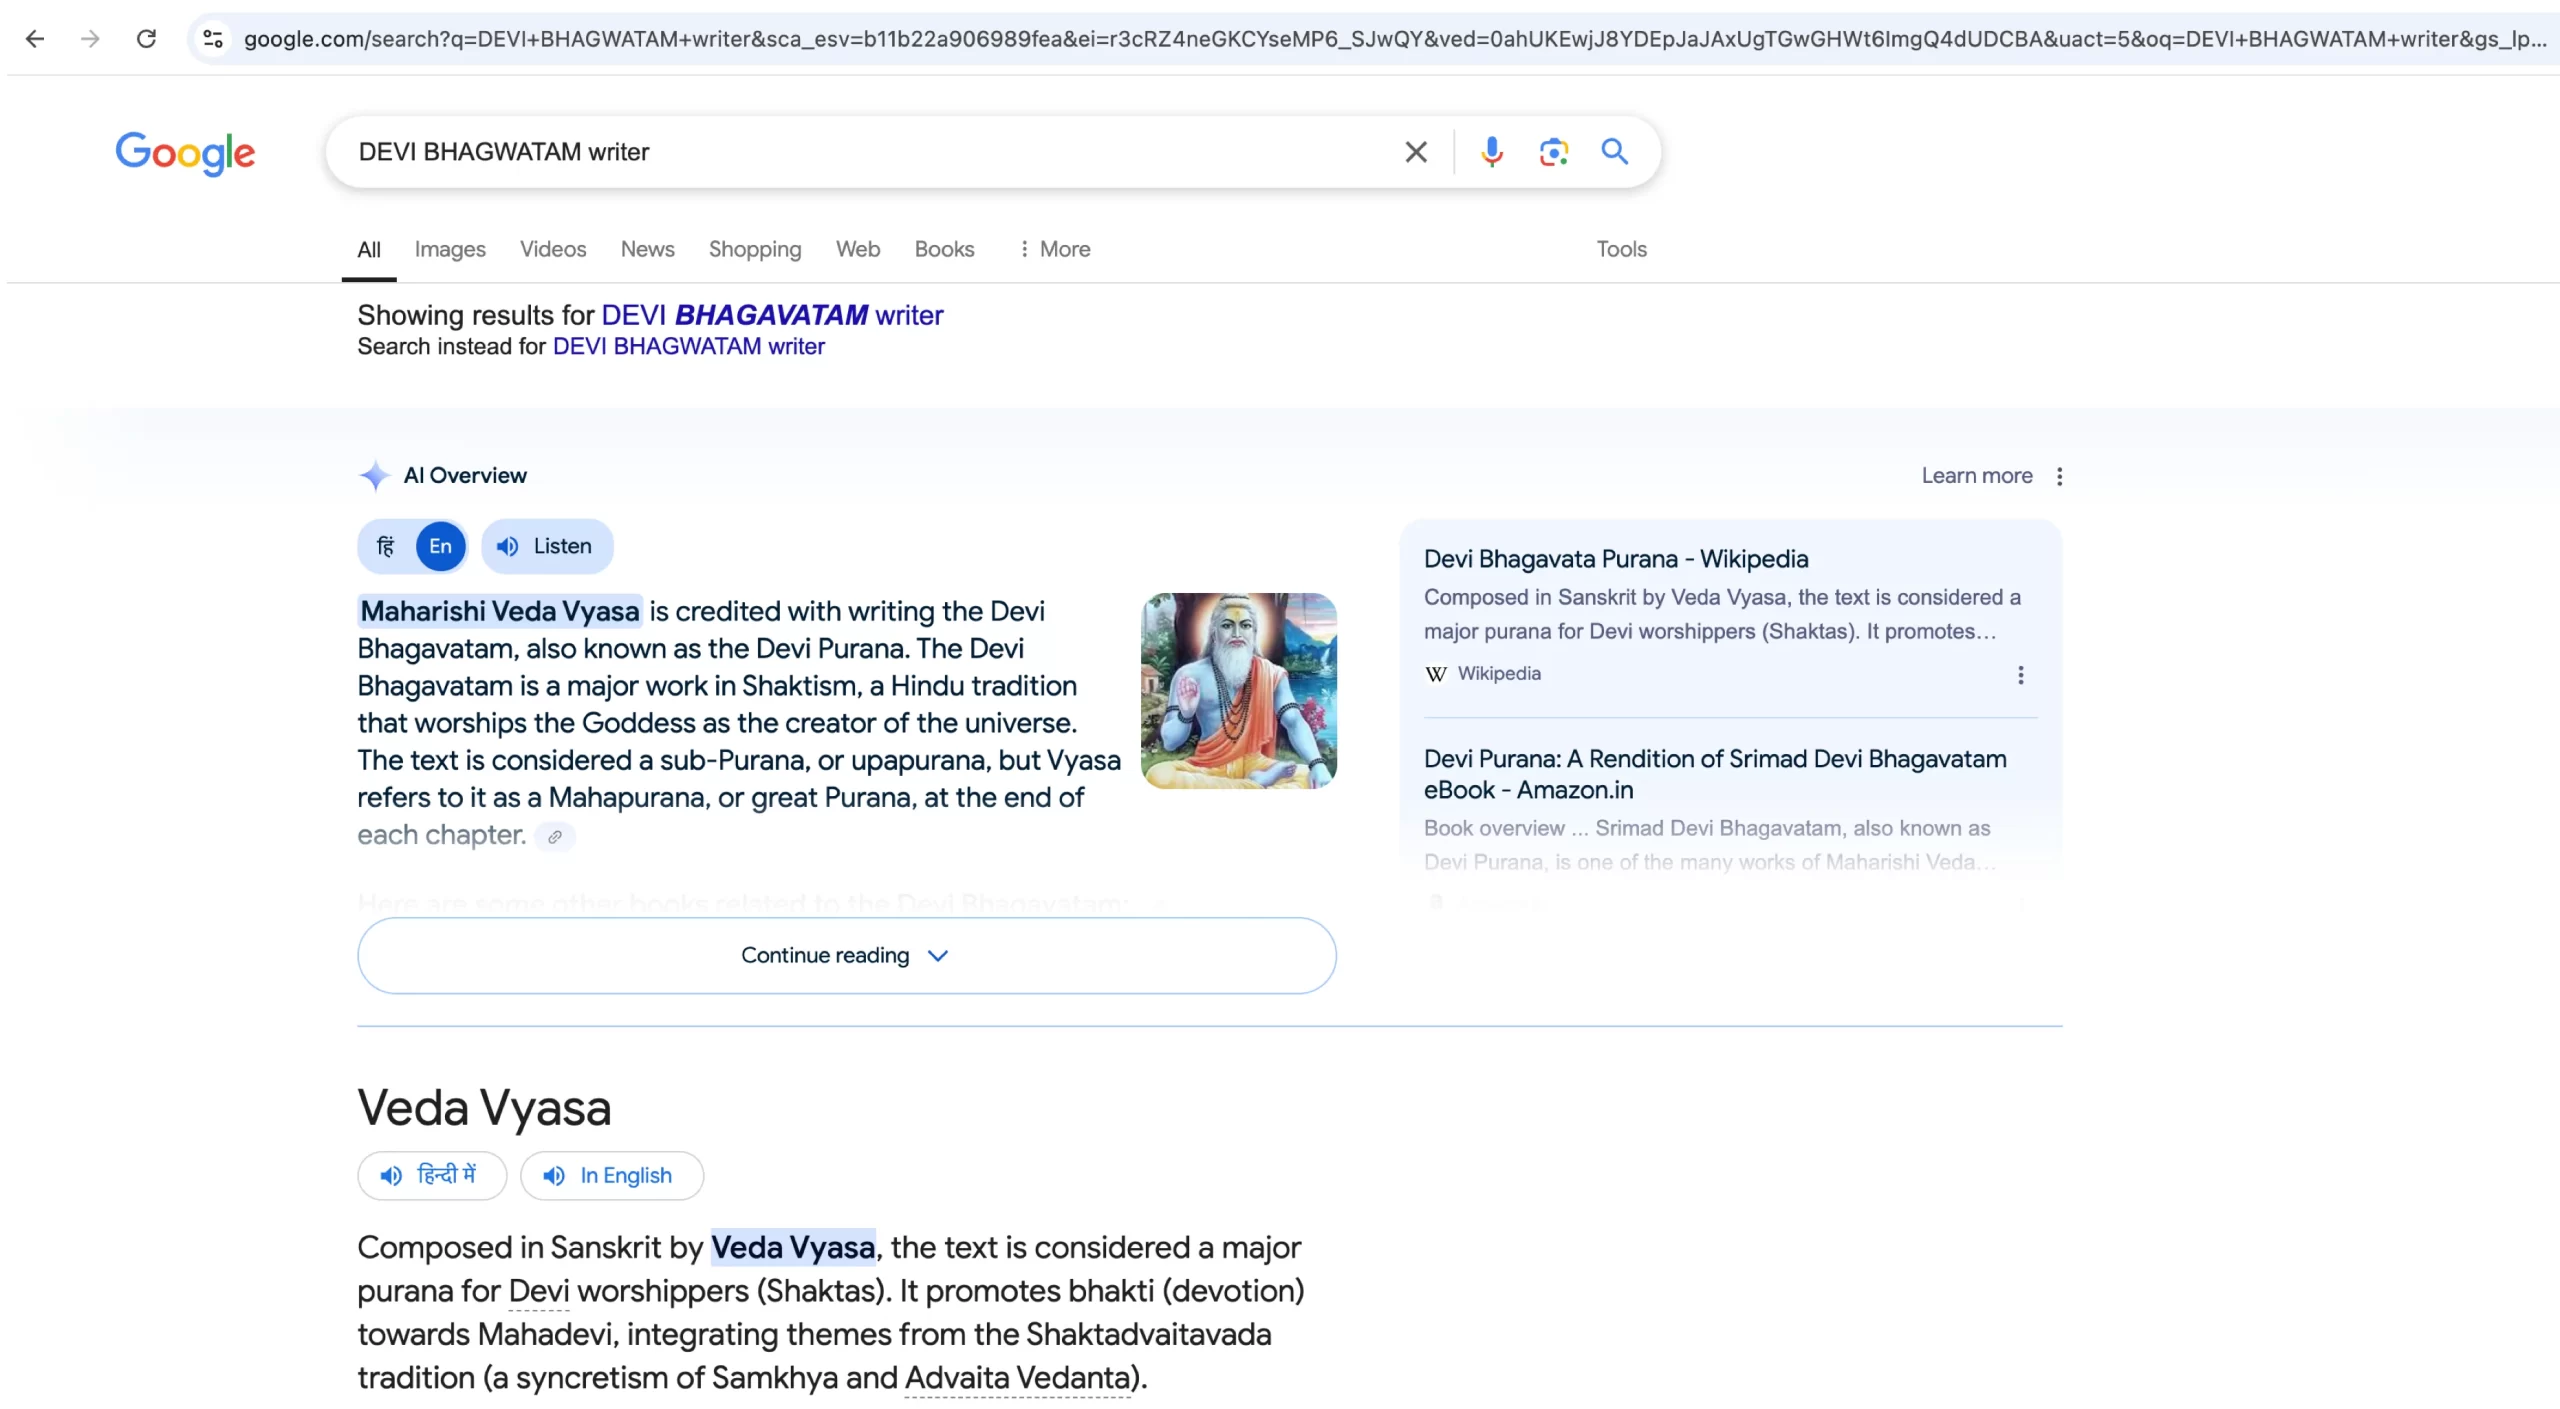2560x1409 pixels.
Task: Click the blue magnifier search icon
Action: point(1614,152)
